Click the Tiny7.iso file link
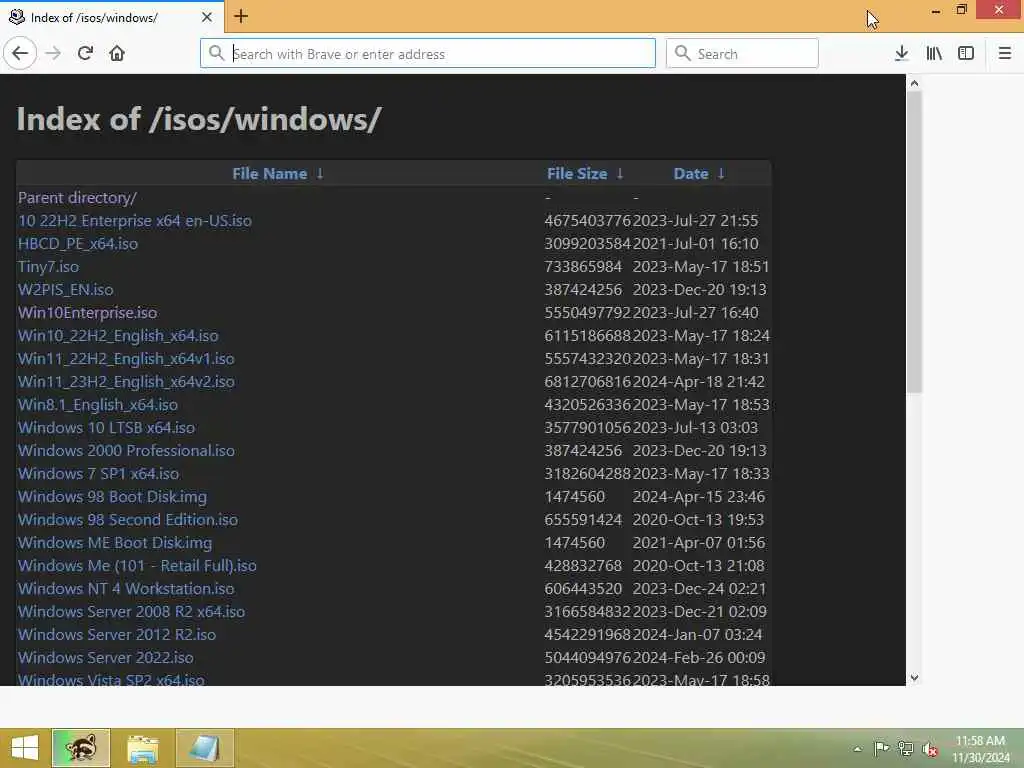This screenshot has height=768, width=1024. (48, 266)
